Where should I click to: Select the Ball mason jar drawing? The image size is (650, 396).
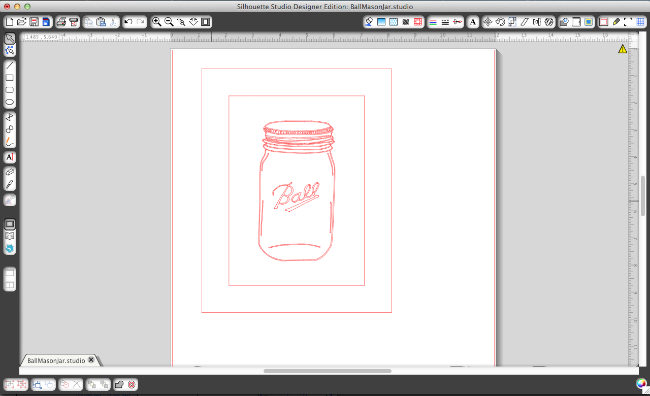(297, 191)
